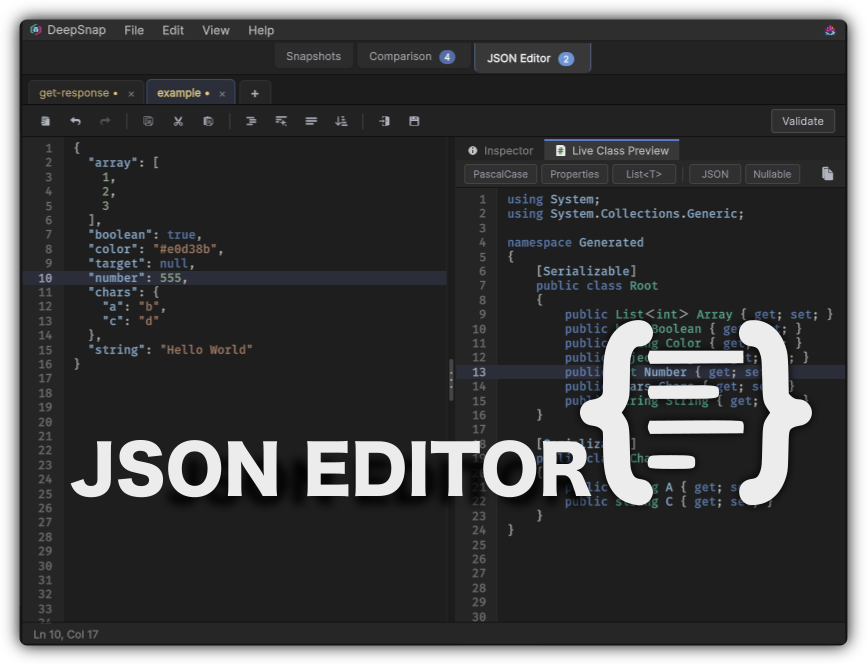
Task: Click status bar Ln 10, Col 17
Action: click(66, 634)
